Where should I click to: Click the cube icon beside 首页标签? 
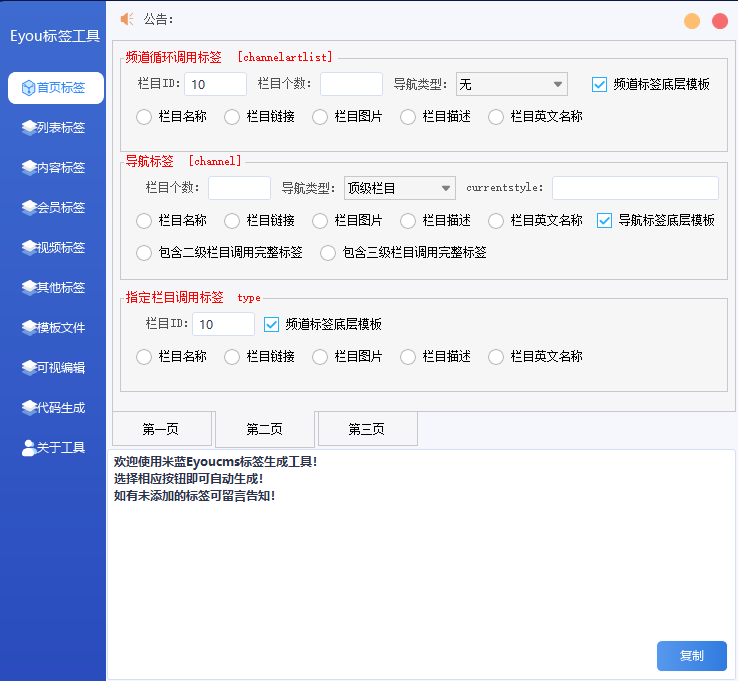pos(29,88)
